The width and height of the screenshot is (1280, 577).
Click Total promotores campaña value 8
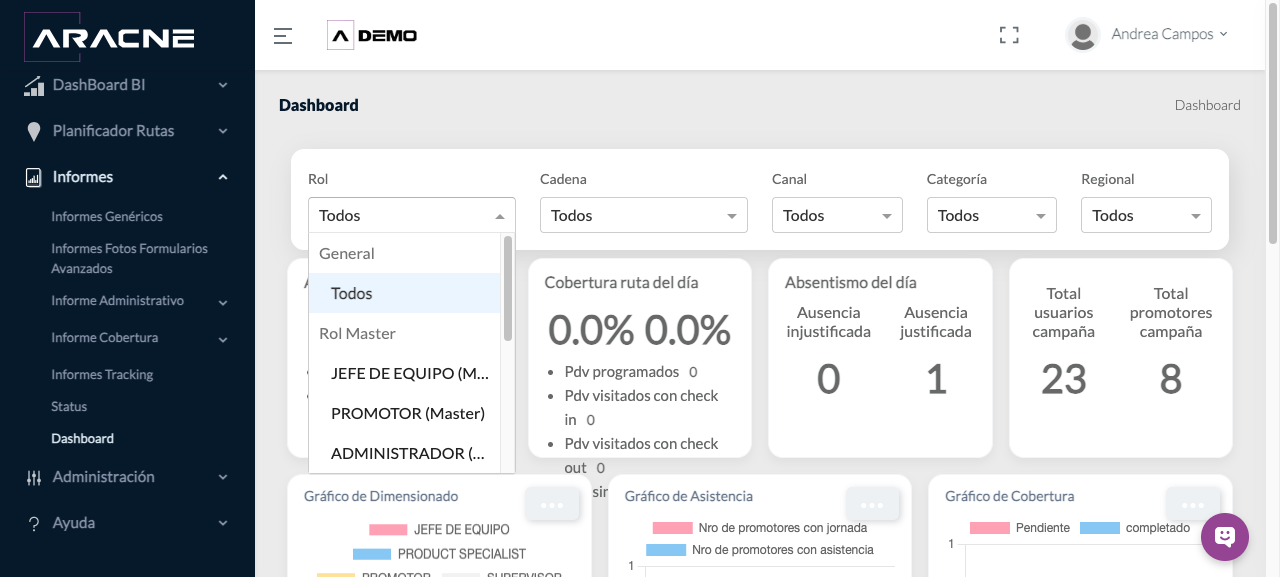point(1171,380)
